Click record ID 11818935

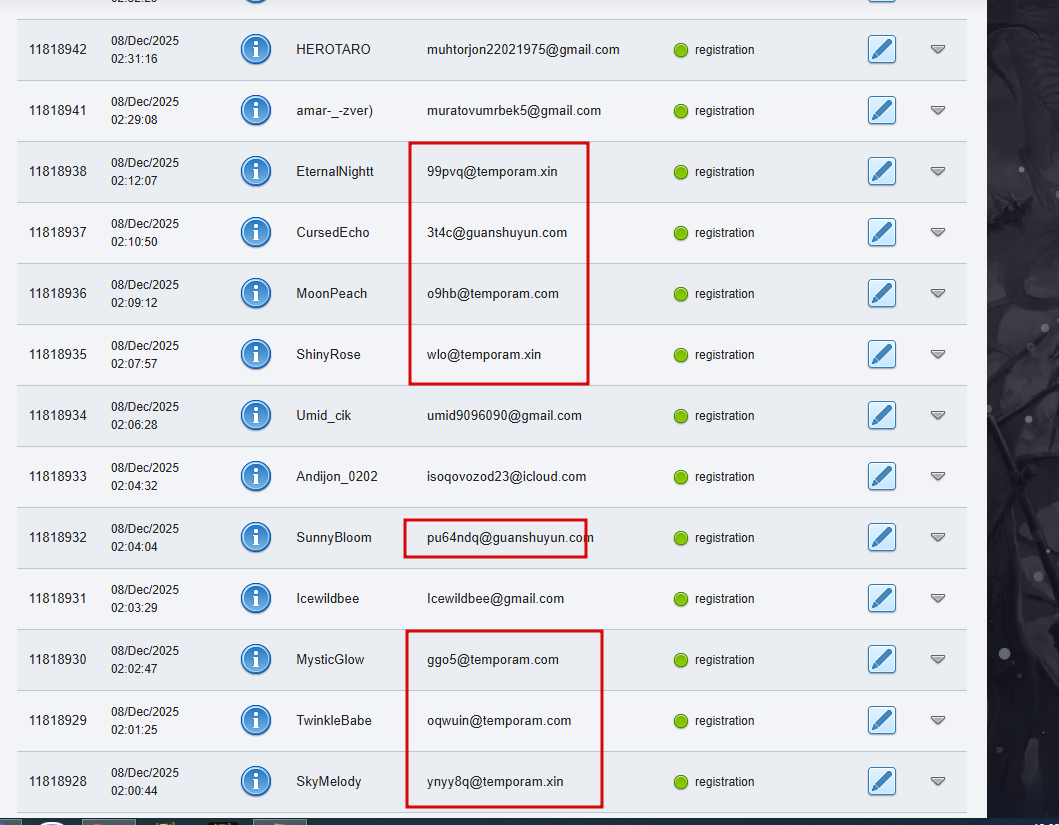coord(57,354)
